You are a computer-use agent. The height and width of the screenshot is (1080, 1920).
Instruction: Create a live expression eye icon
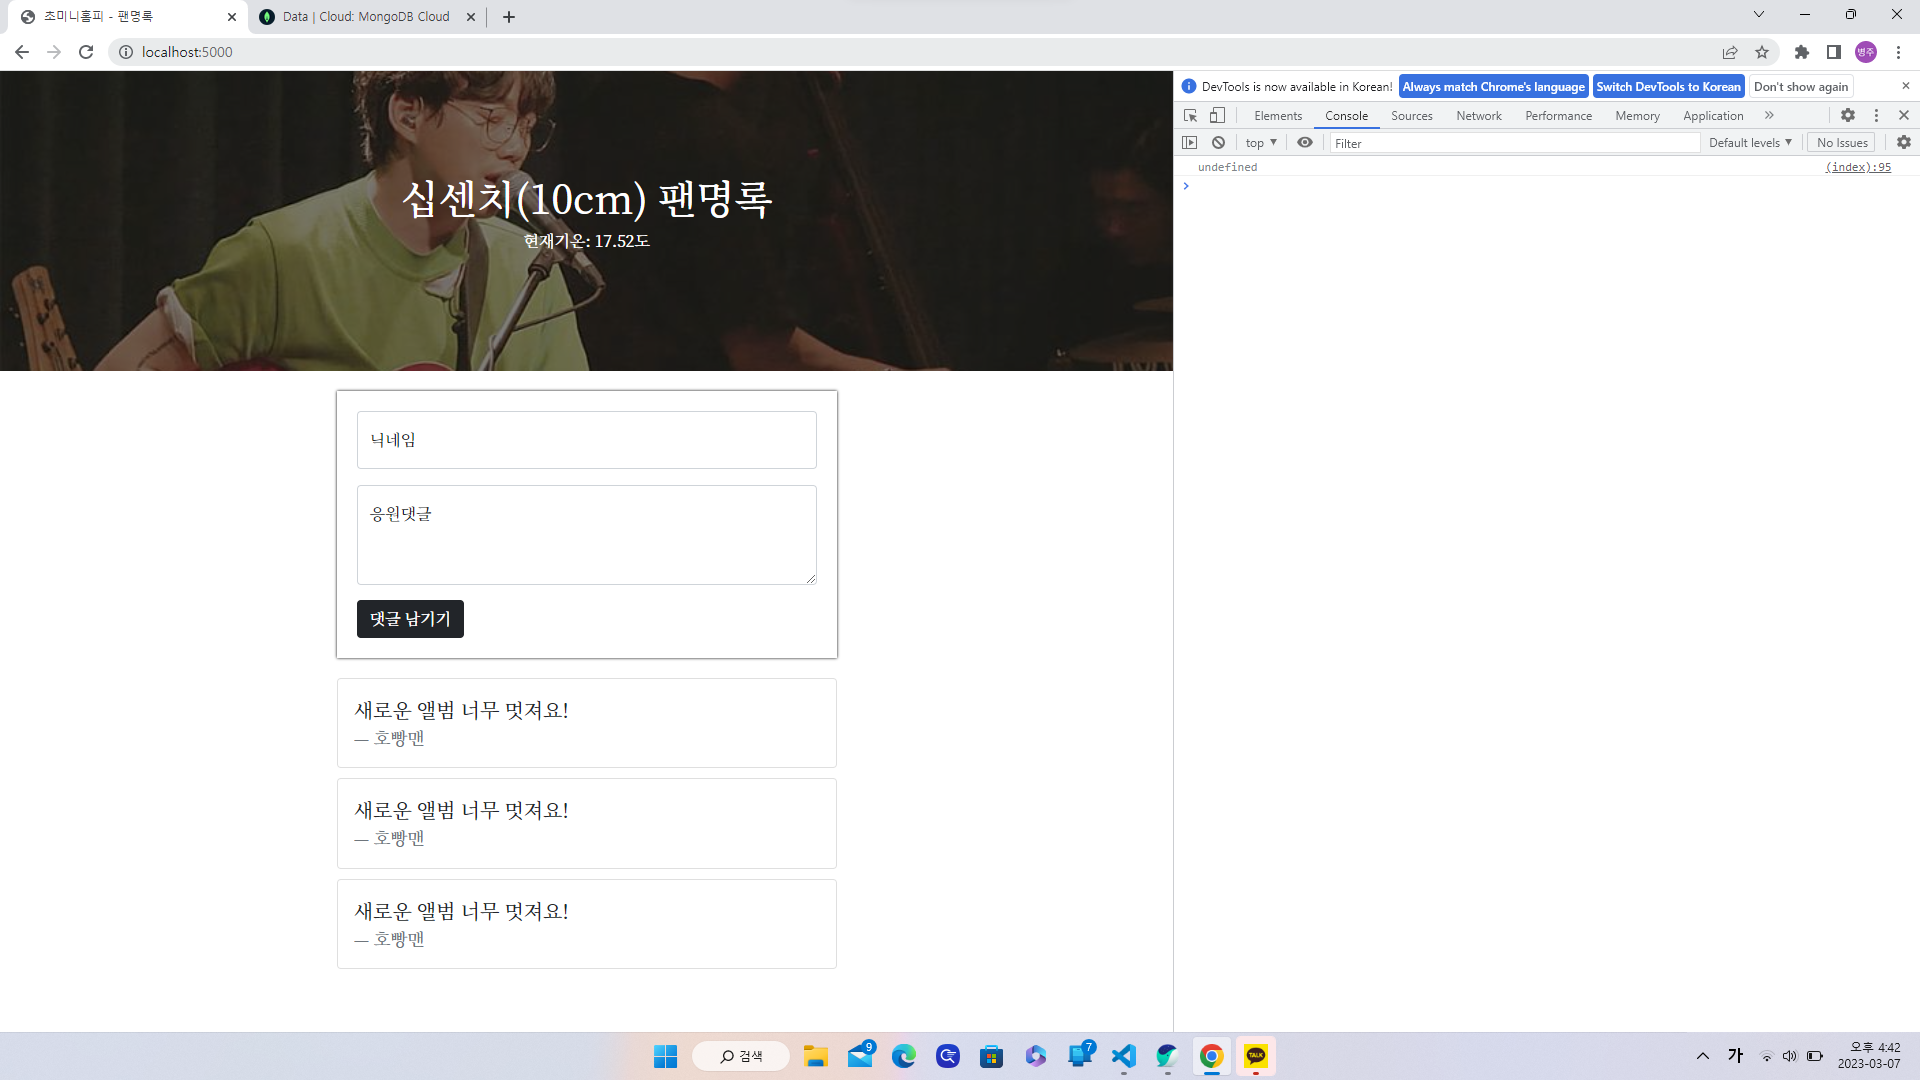tap(1305, 143)
